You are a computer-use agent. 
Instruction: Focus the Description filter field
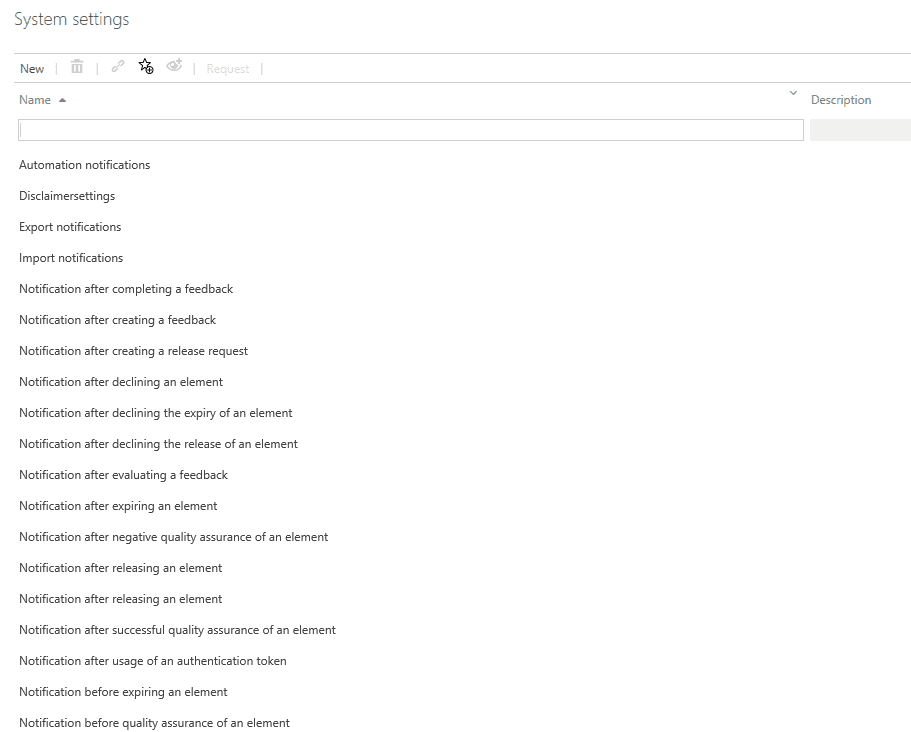[860, 130]
